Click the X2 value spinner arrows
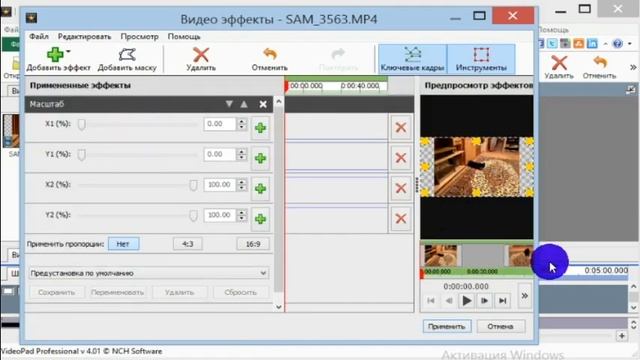This screenshot has width=640, height=360. (242, 184)
